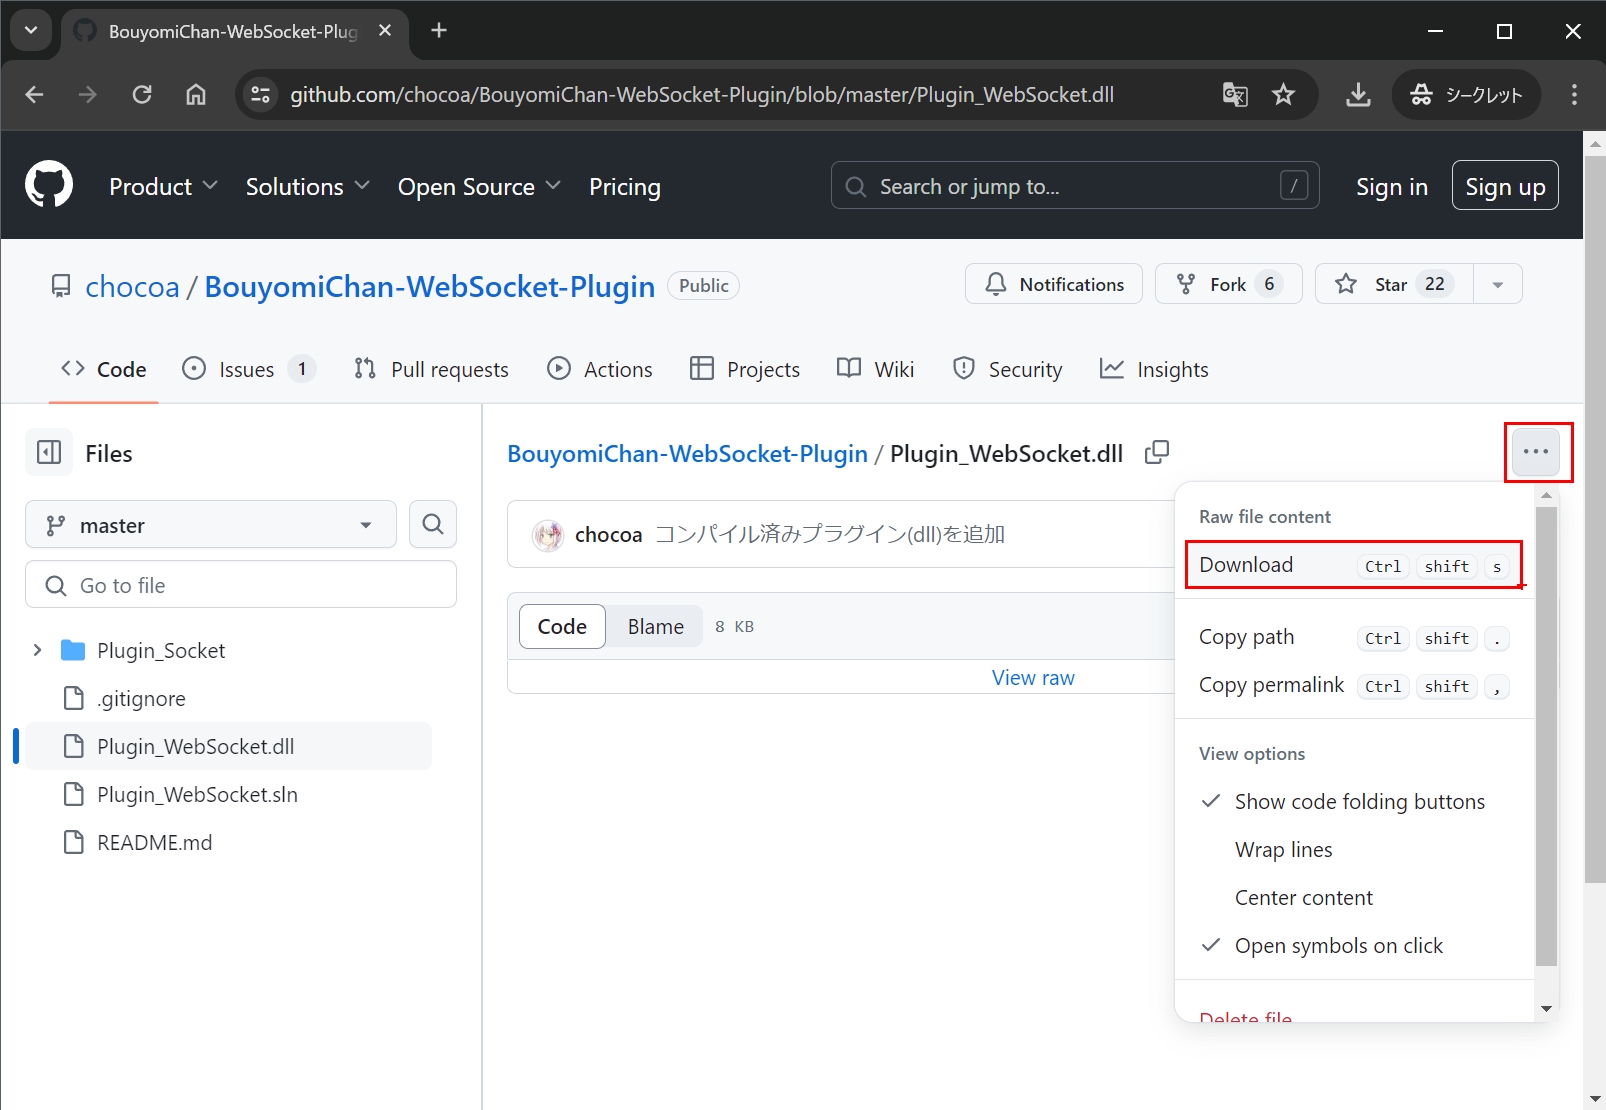Open Wiki tab
Image resolution: width=1606 pixels, height=1110 pixels.
tap(876, 369)
